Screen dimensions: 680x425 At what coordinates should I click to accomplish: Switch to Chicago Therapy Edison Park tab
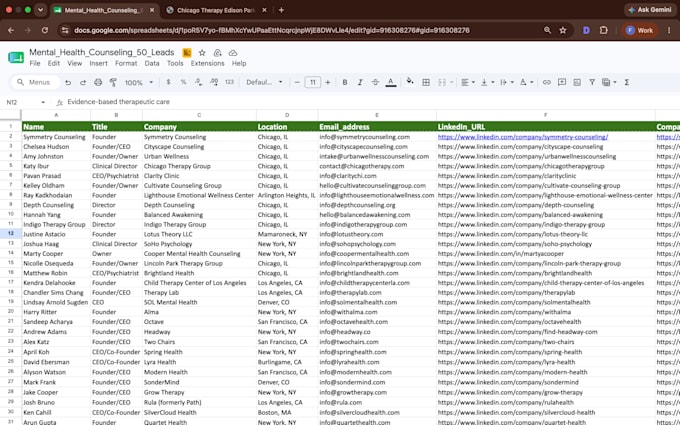[216, 10]
